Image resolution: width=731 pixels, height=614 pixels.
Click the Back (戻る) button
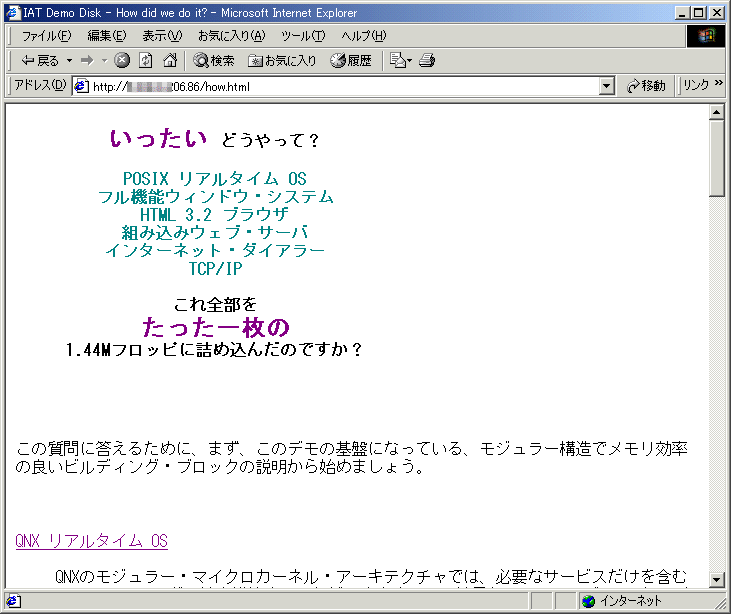[40, 60]
